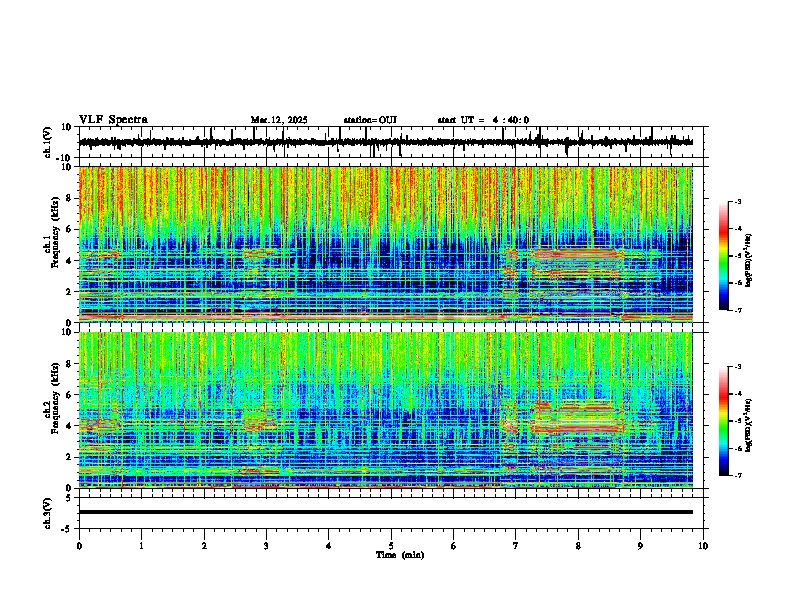This screenshot has width=792, height=612.
Task: Click time axis tick label '7'
Action: 516,546
